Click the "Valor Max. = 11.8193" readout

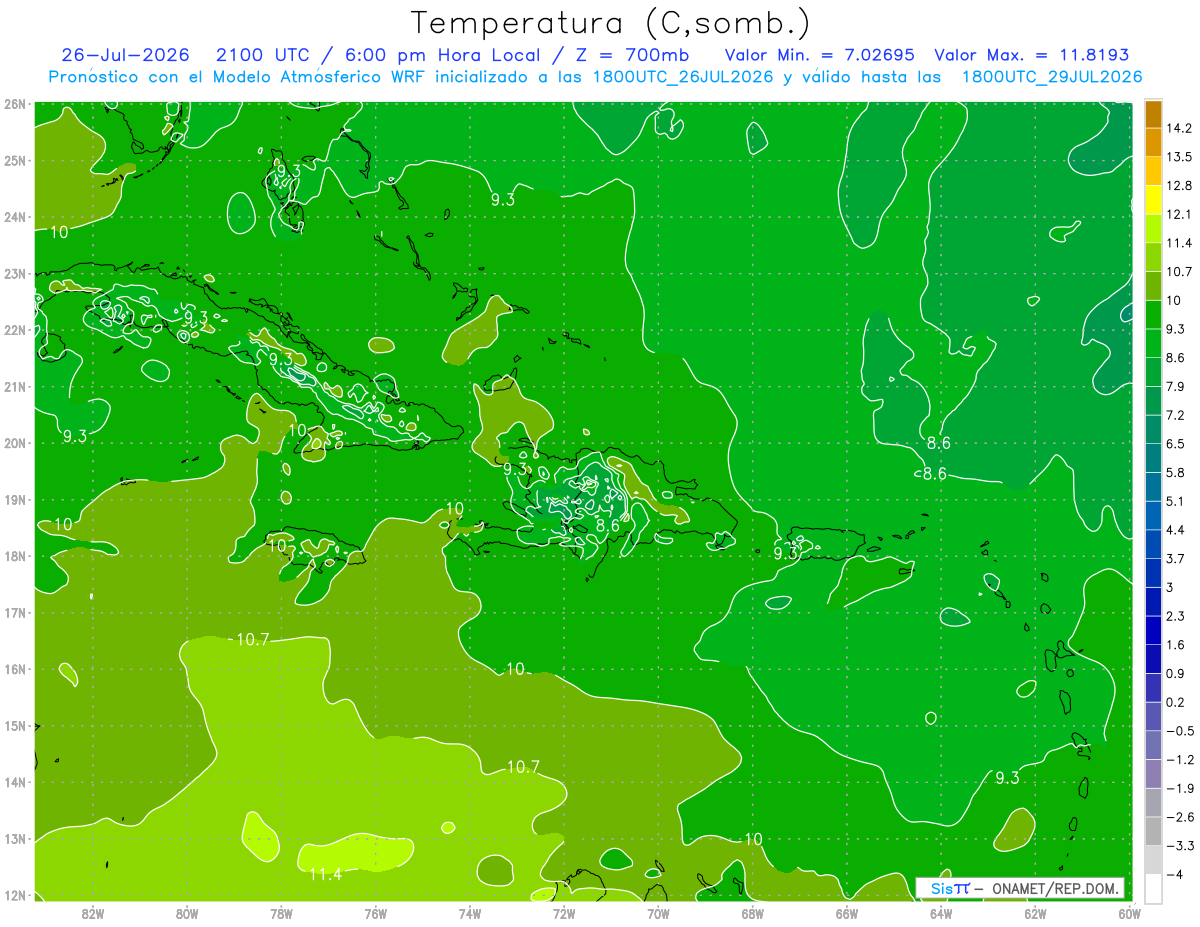tap(1031, 55)
